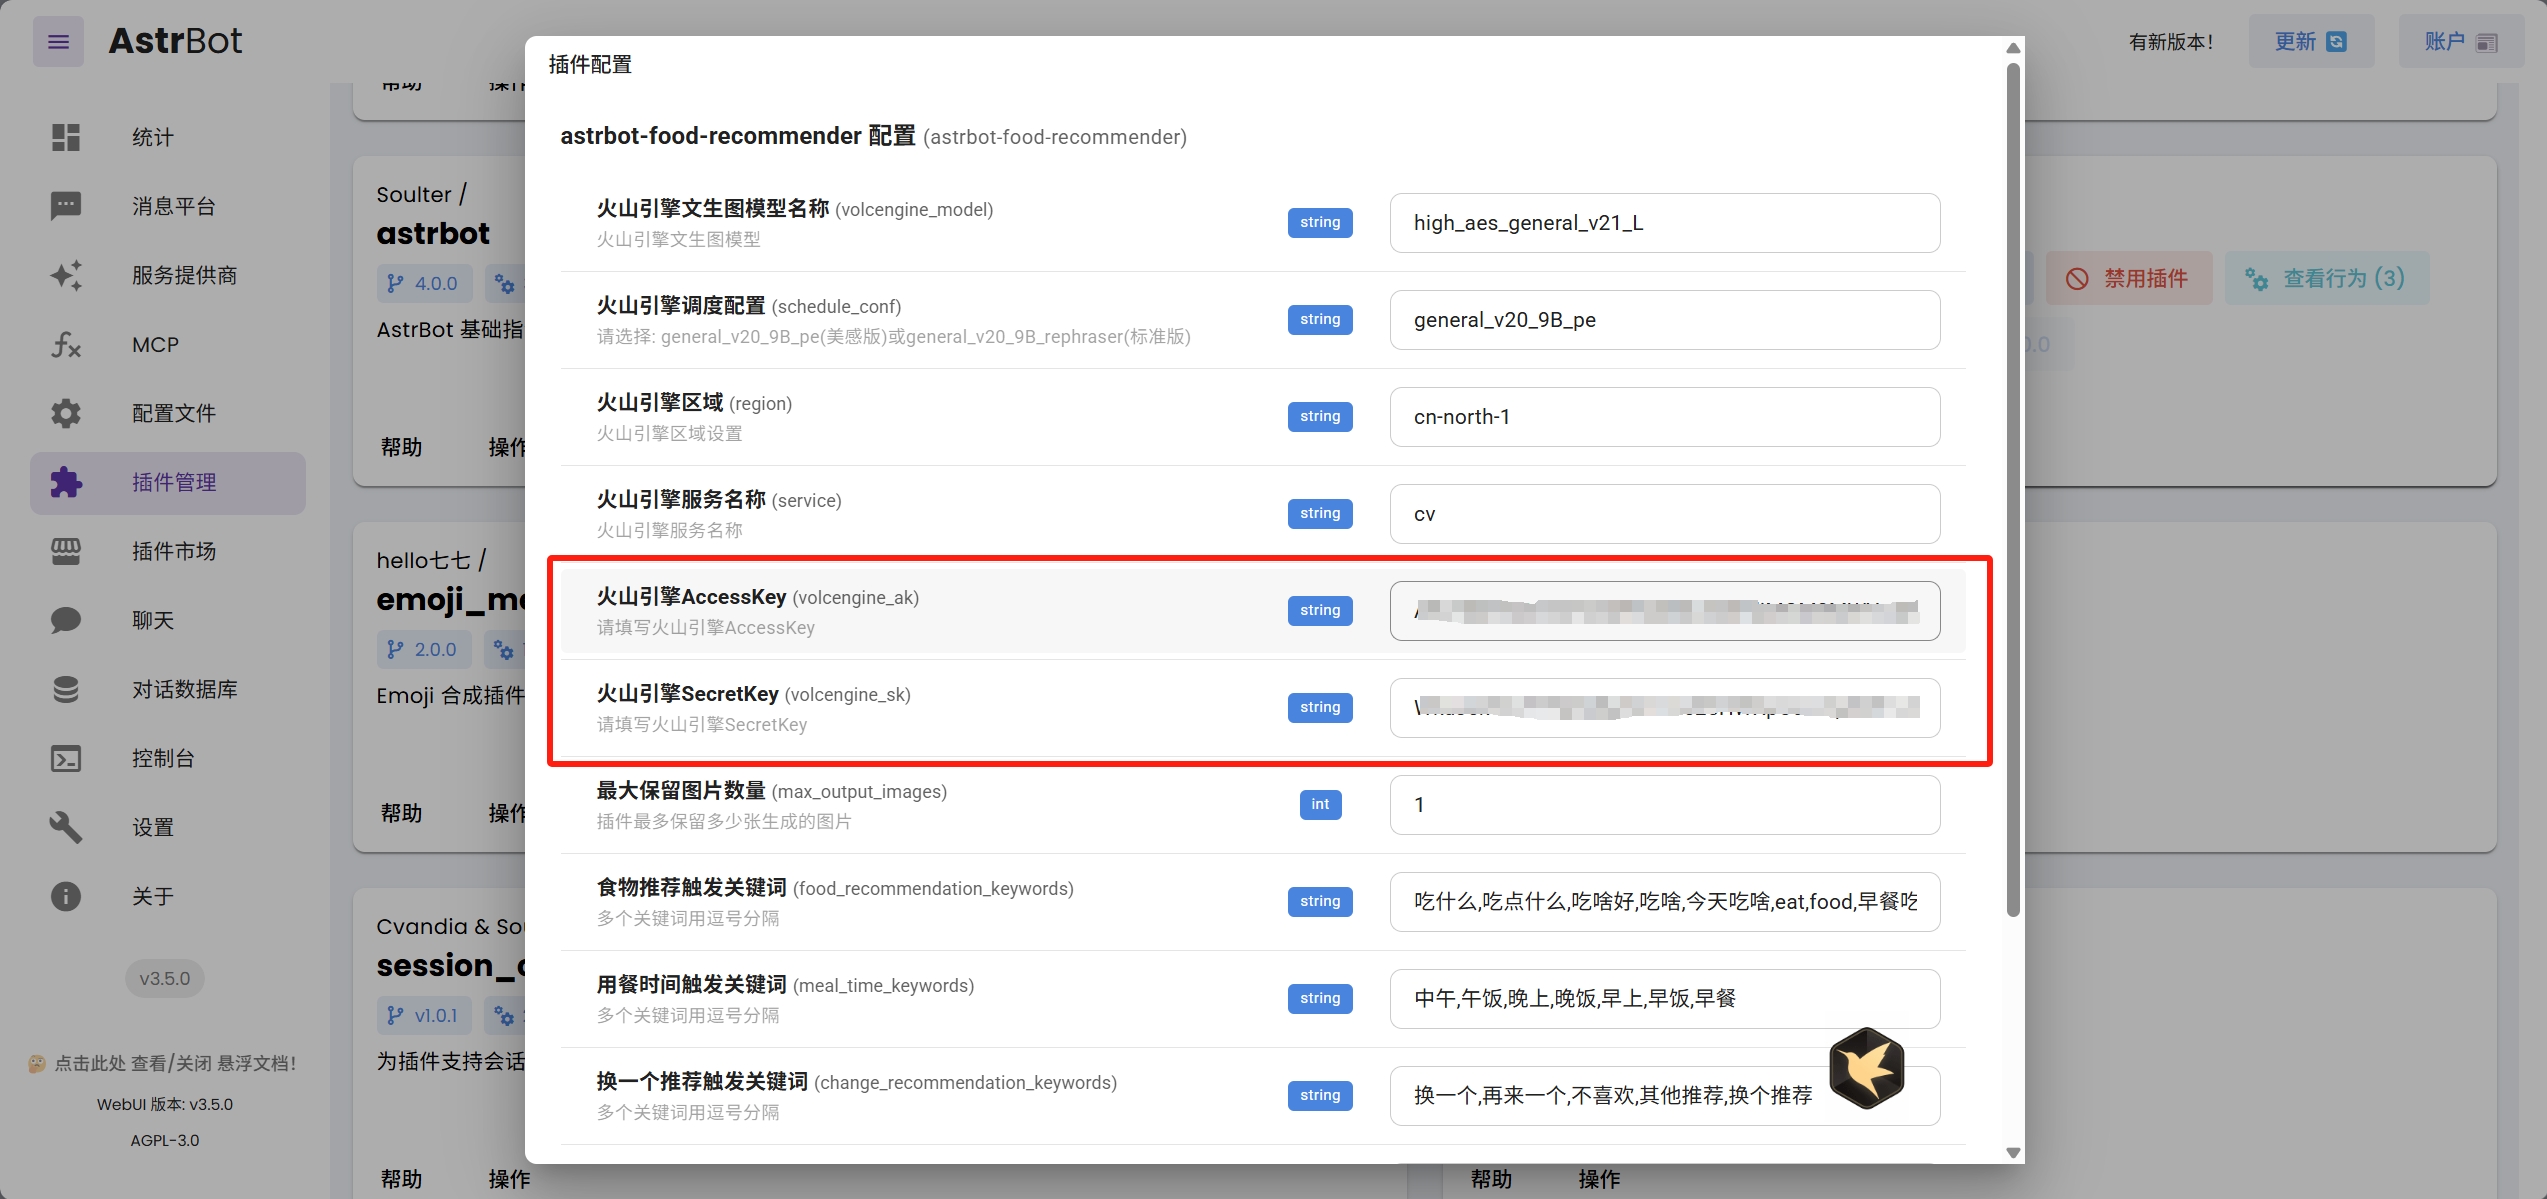This screenshot has width=2547, height=1199.
Task: Open the 对话数据库 database icon
Action: [x=65, y=689]
